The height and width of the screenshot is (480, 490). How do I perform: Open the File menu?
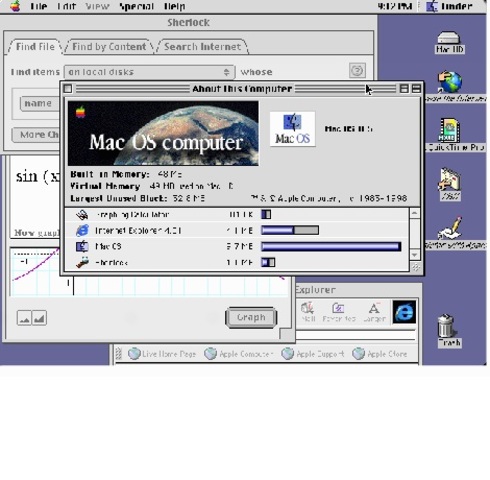click(38, 6)
